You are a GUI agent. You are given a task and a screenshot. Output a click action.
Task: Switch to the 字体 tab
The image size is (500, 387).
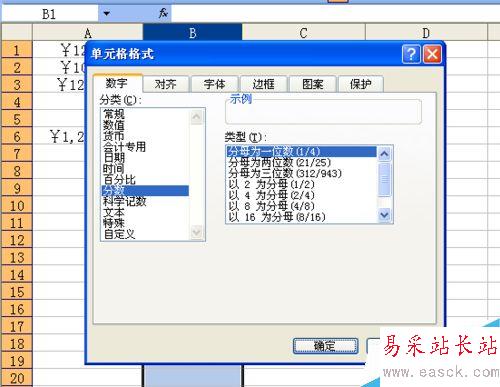(215, 84)
